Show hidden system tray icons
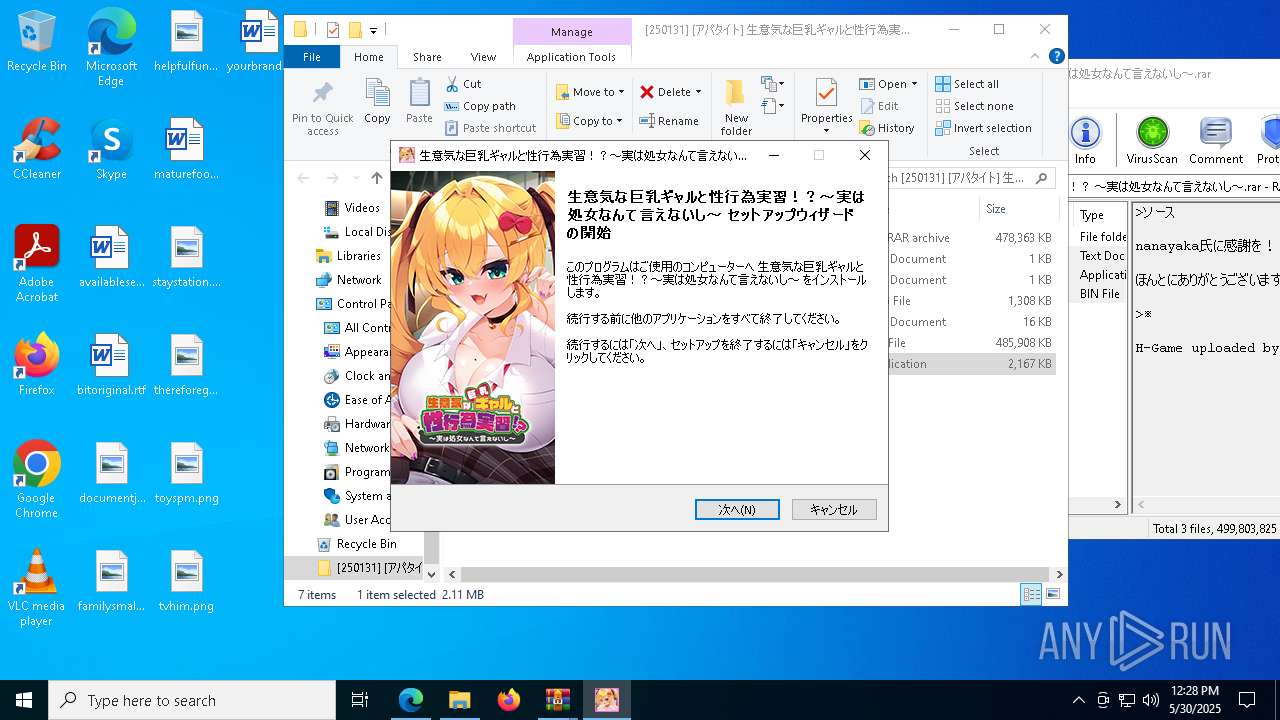 pos(1078,700)
